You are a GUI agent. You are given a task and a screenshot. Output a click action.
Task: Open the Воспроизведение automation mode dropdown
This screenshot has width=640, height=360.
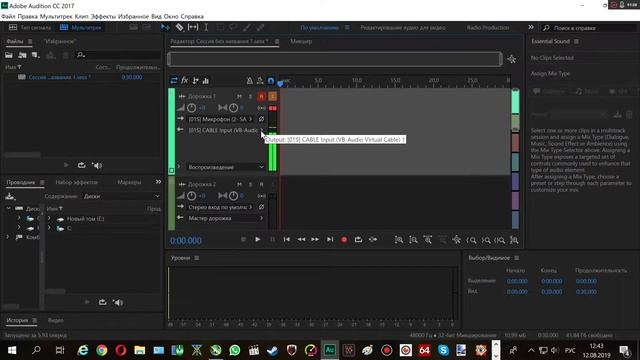(225, 167)
